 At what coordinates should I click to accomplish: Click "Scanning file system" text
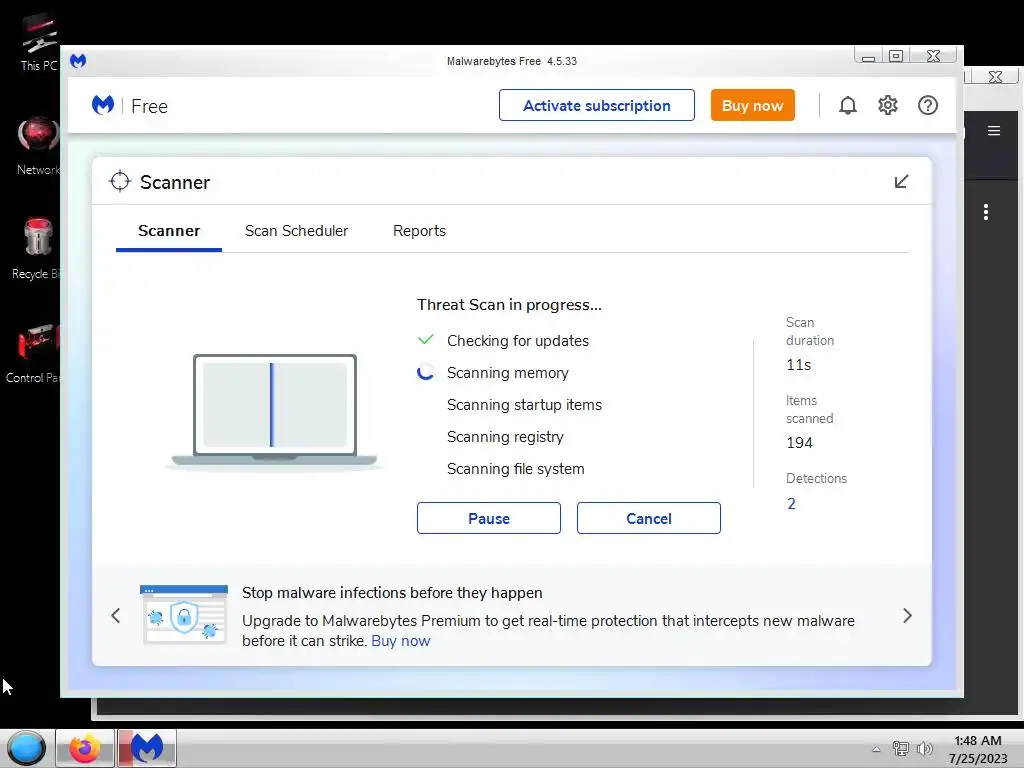click(x=515, y=469)
